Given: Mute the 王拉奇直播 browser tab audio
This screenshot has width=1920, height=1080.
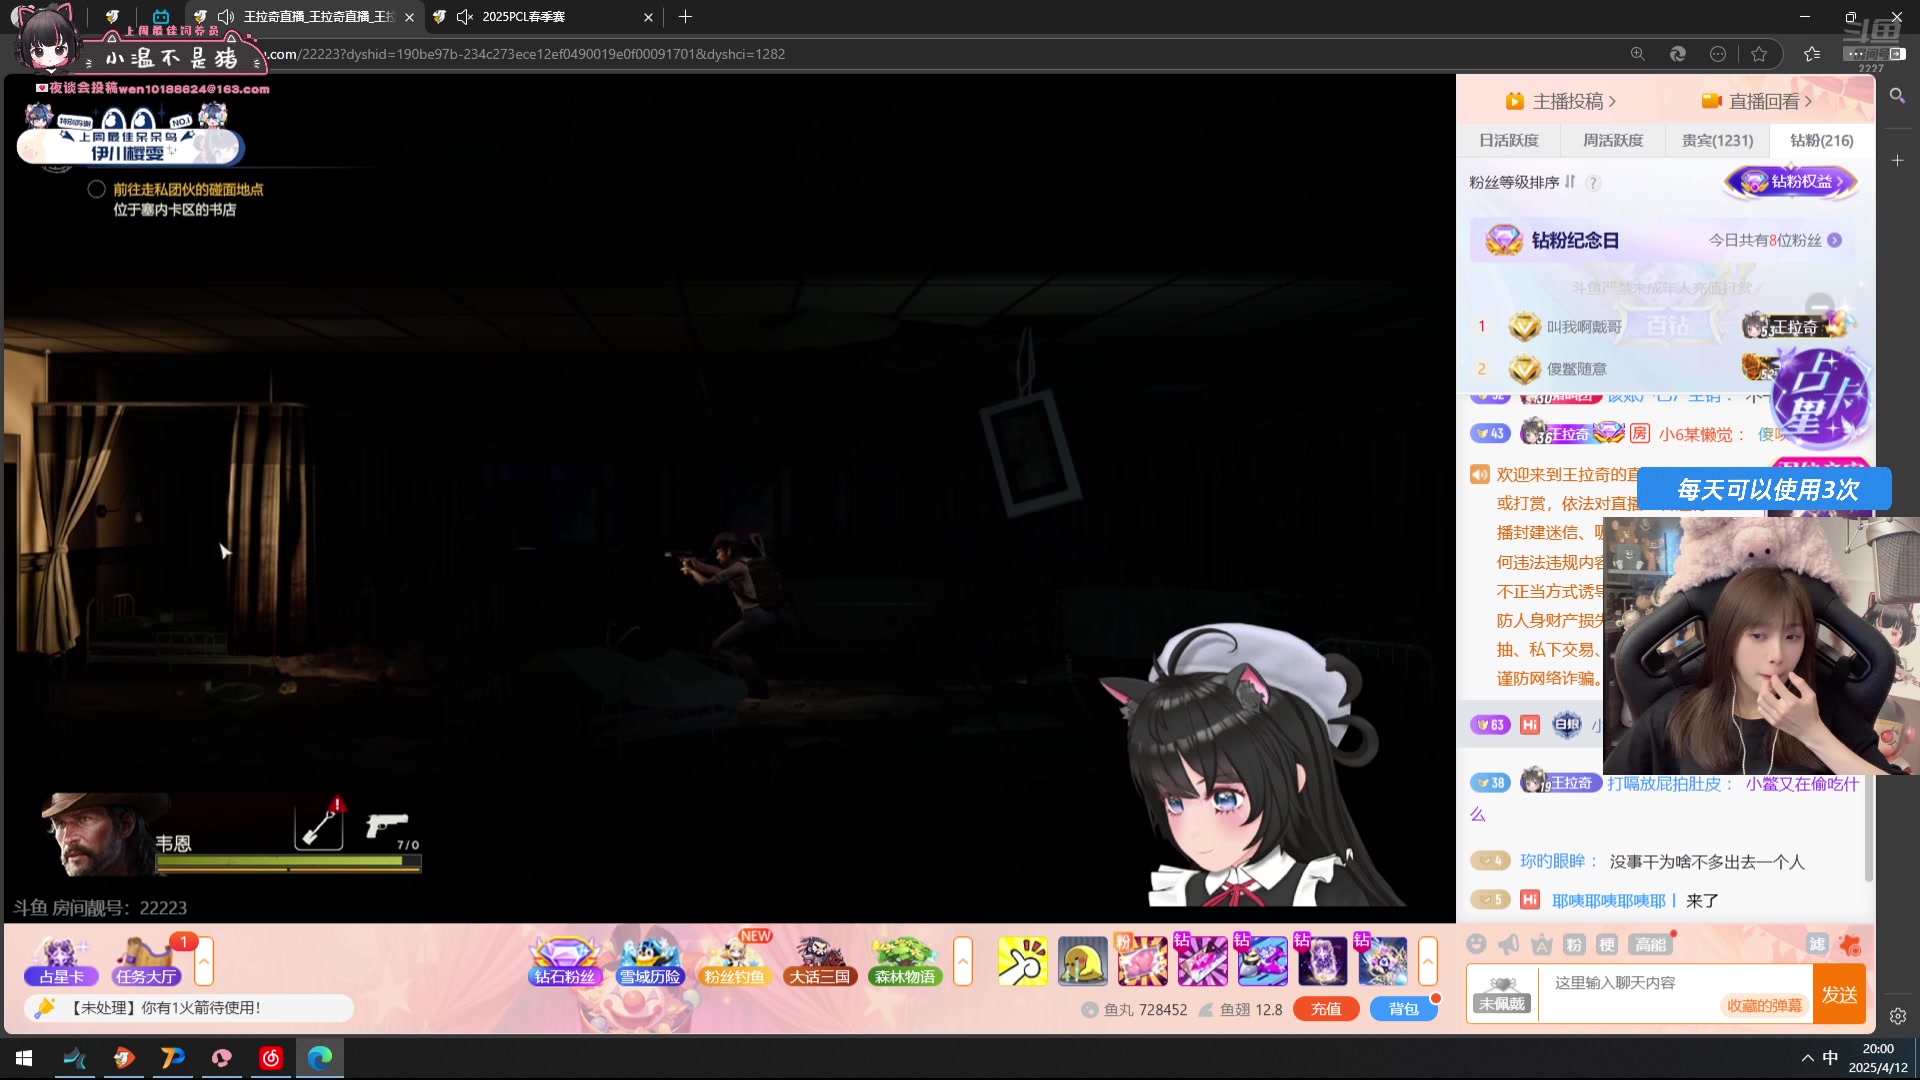Looking at the screenshot, I should click(x=226, y=17).
